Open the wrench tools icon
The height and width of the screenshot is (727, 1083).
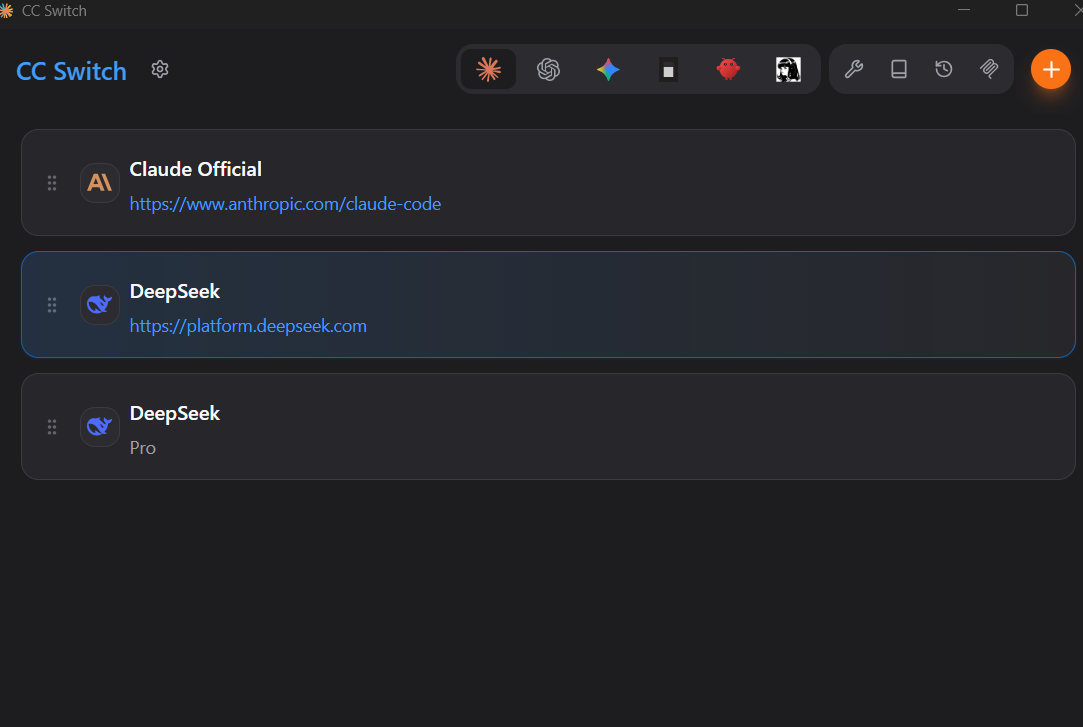(x=854, y=69)
